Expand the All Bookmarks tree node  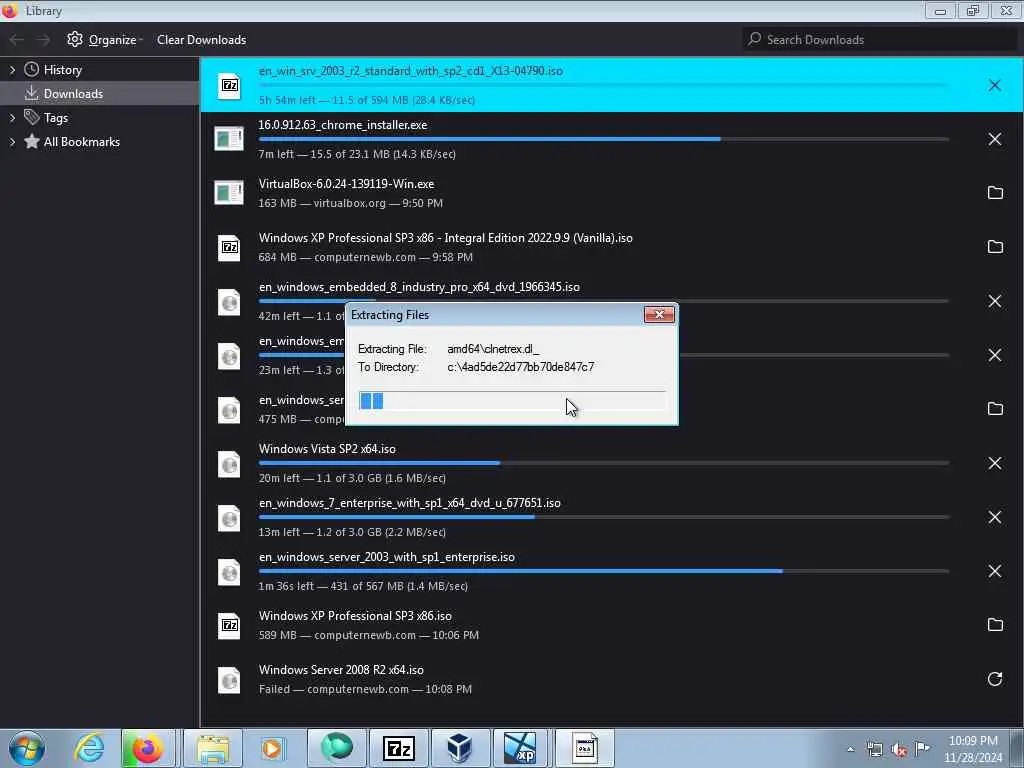(12, 142)
